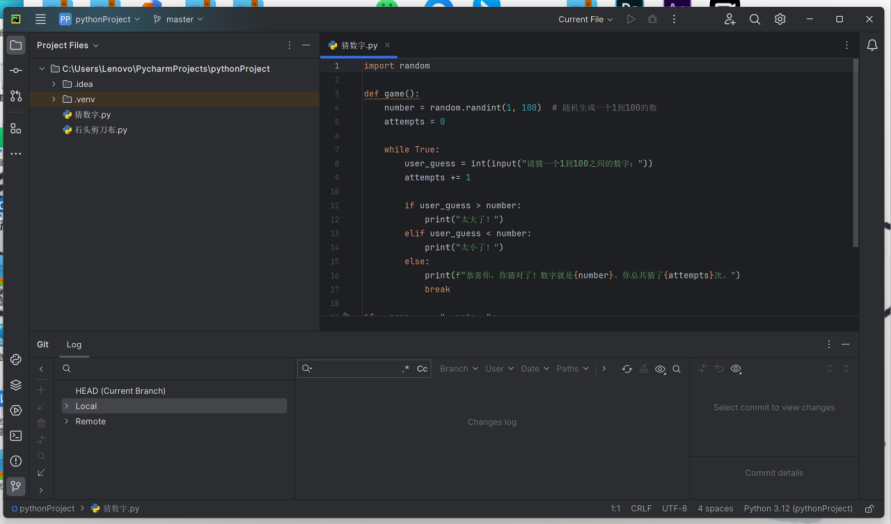The image size is (891, 524).
Task: Toggle match case Cc in log search
Action: click(422, 369)
